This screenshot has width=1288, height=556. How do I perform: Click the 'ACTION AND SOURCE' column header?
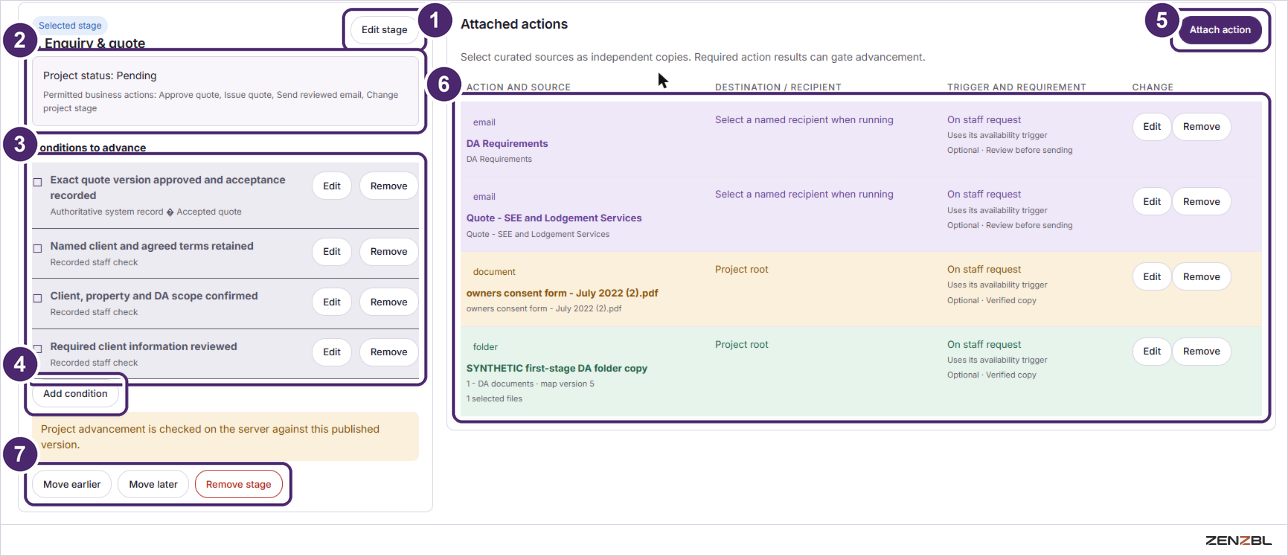click(518, 88)
